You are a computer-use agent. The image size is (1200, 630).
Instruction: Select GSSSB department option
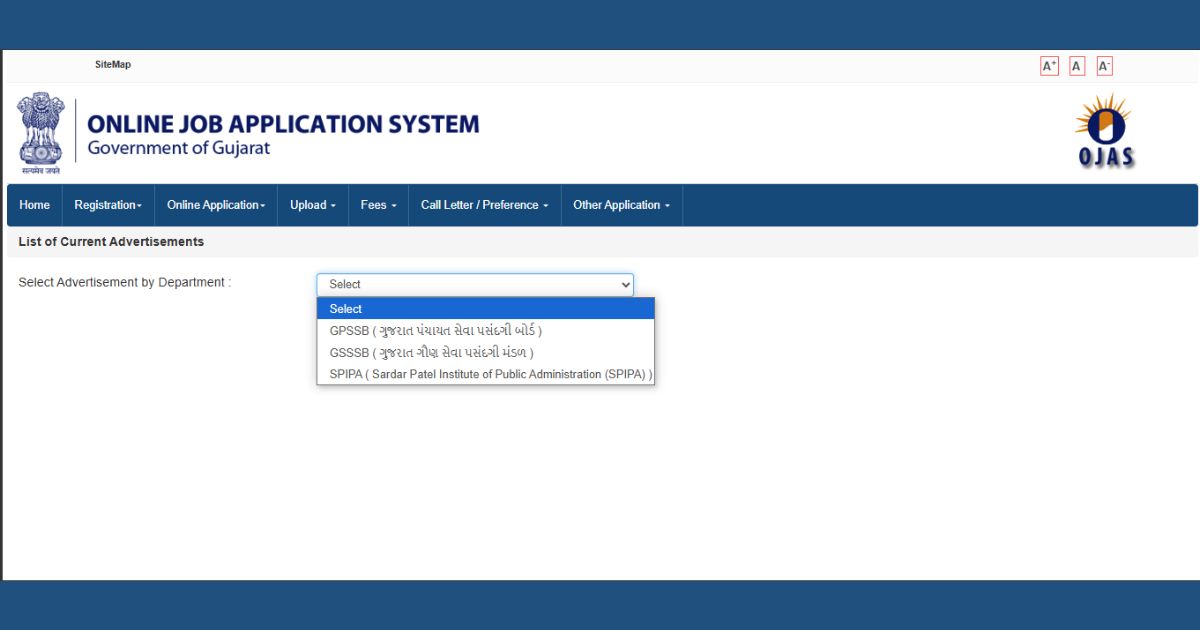[x=486, y=352]
